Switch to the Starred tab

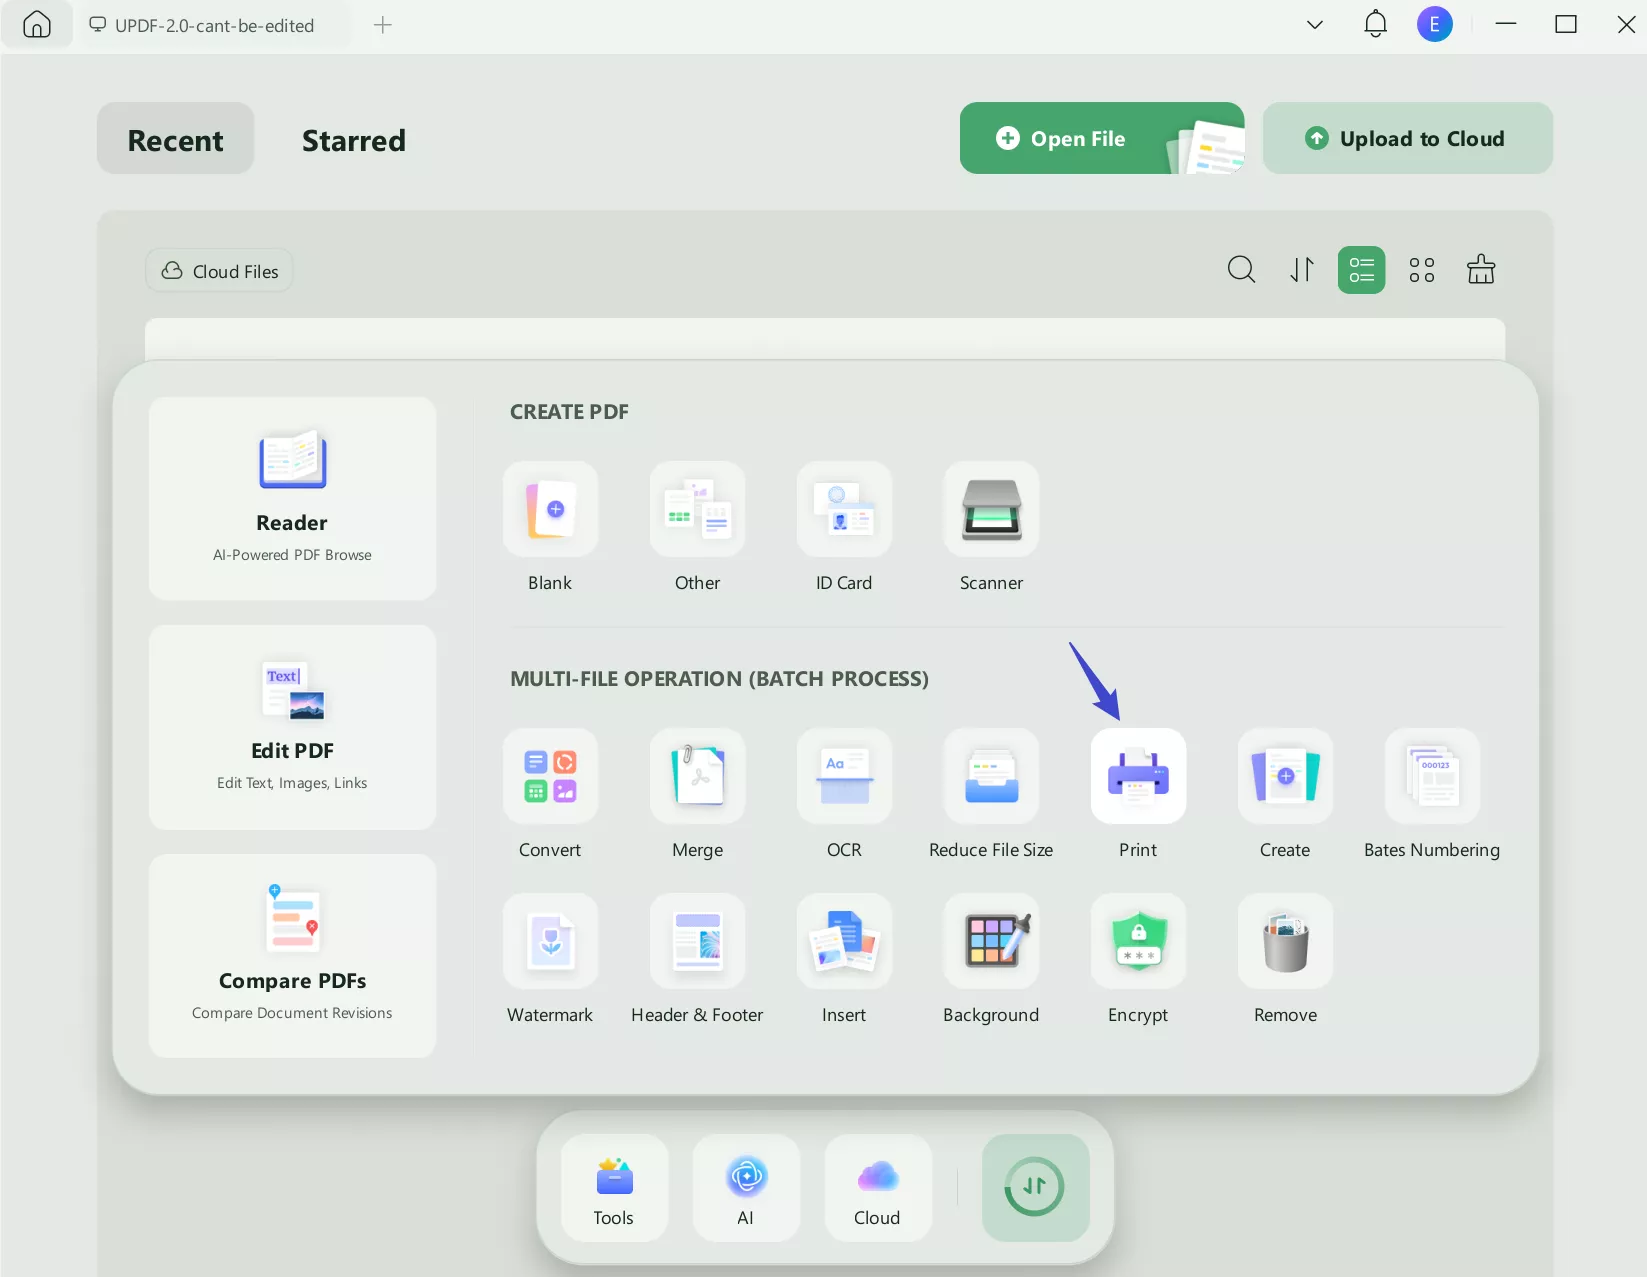point(352,140)
